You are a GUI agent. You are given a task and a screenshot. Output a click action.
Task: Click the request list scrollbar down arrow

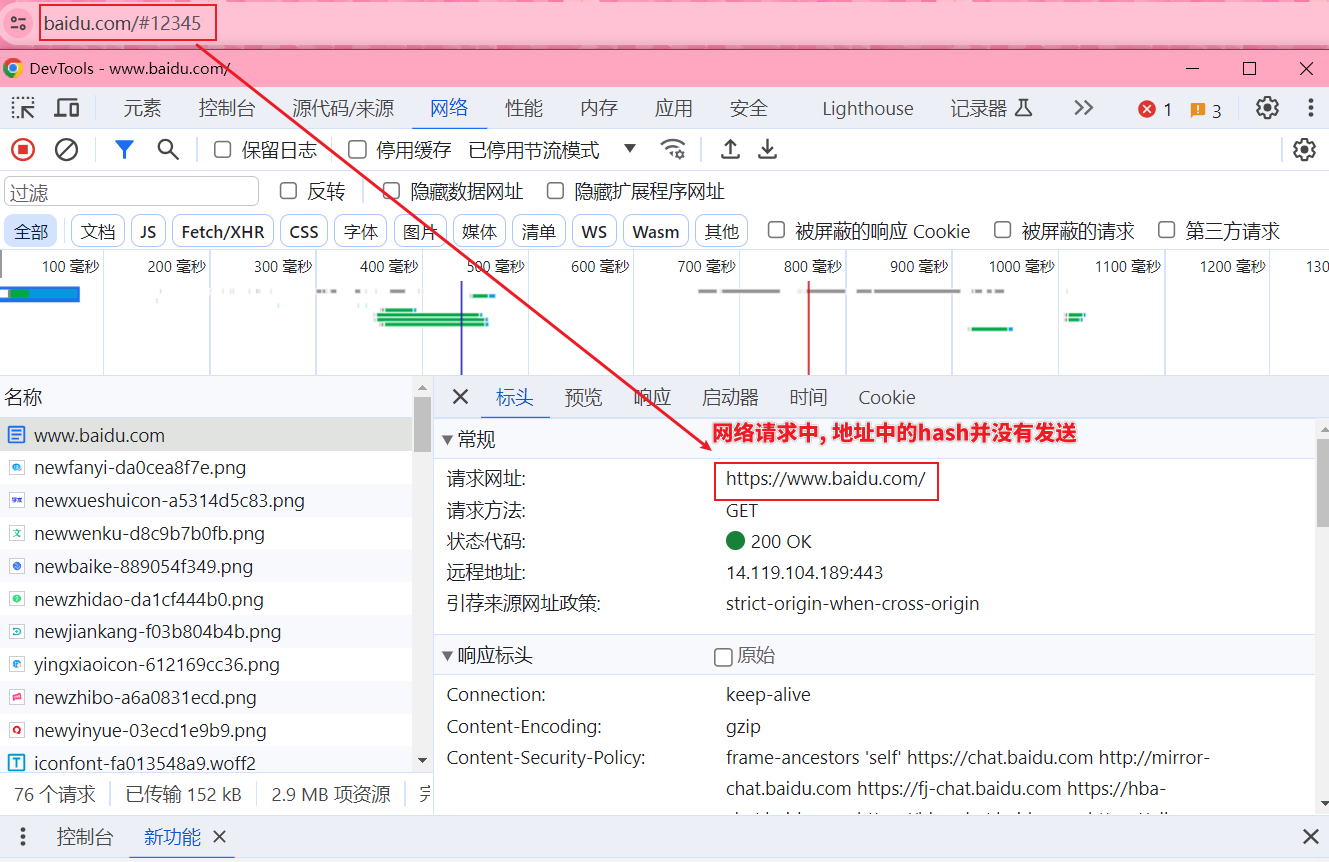click(x=422, y=761)
